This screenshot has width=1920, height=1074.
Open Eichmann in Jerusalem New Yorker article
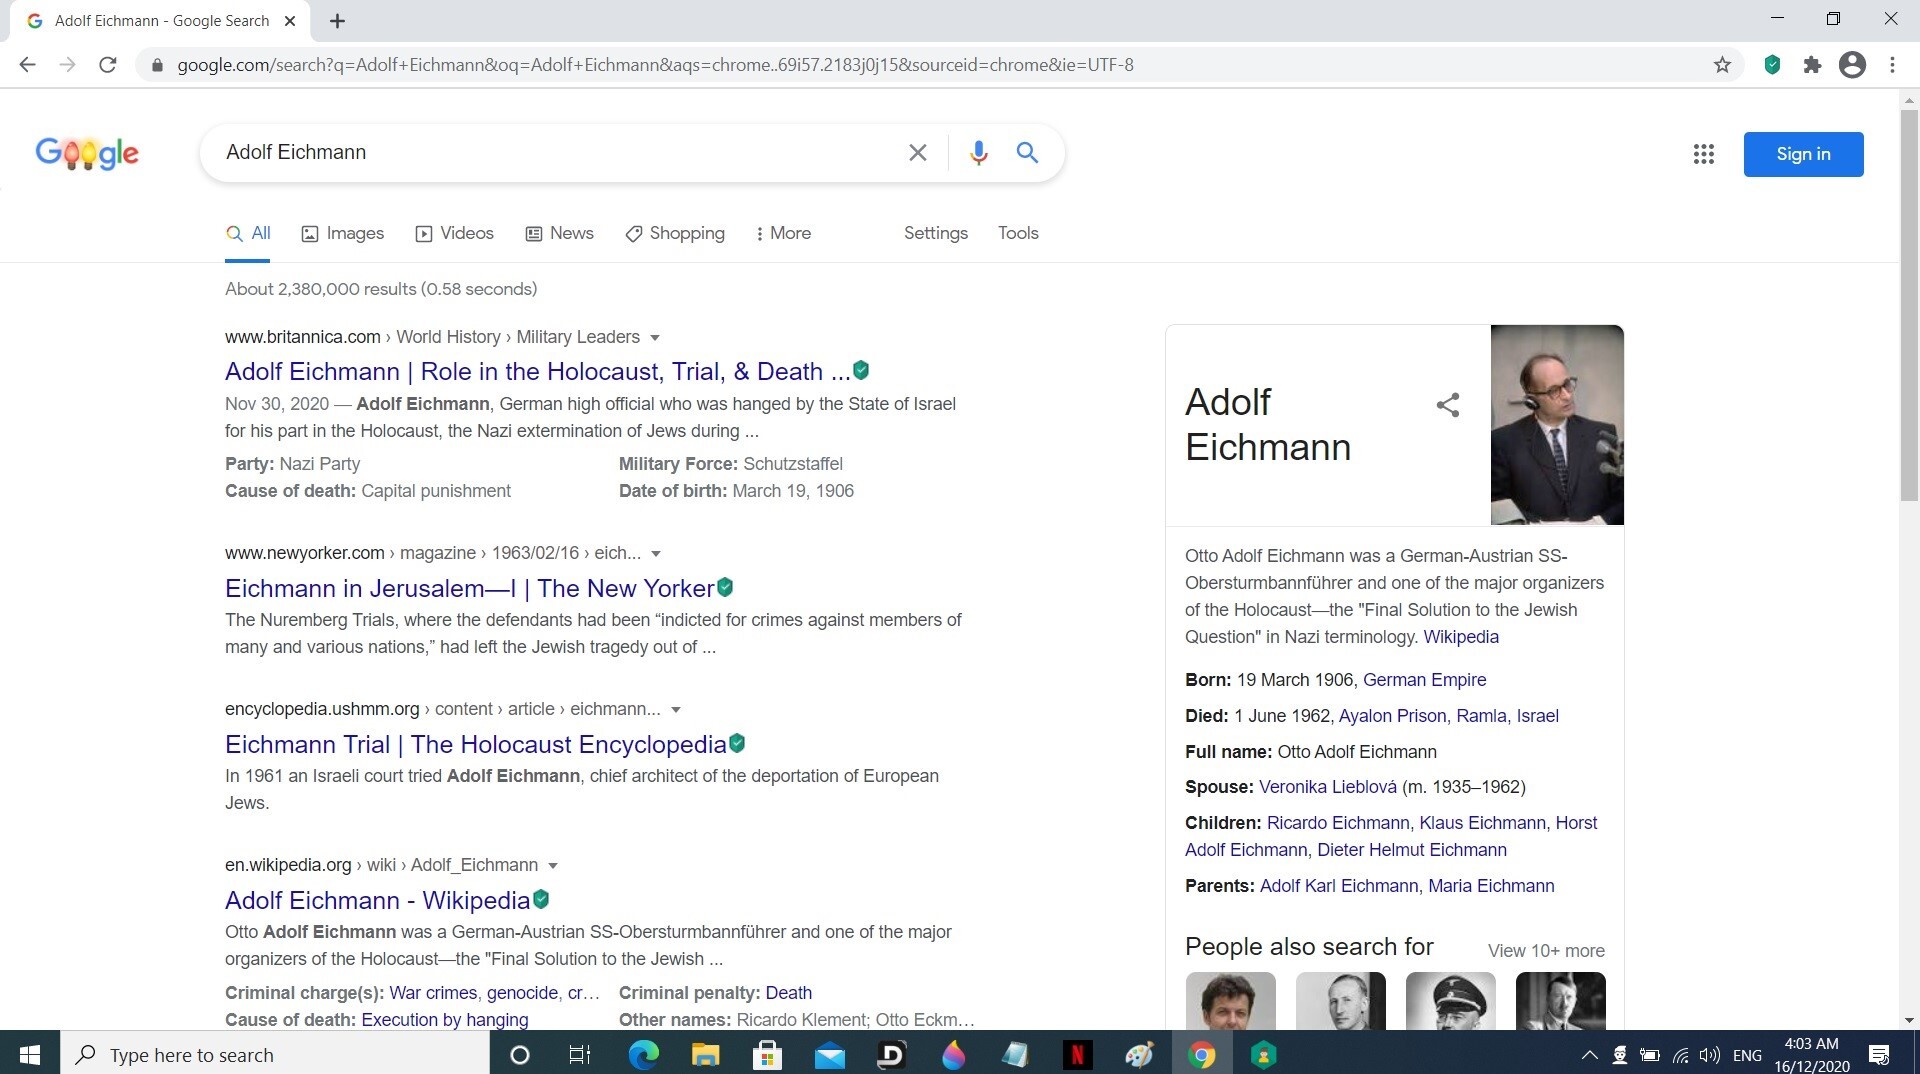[469, 588]
